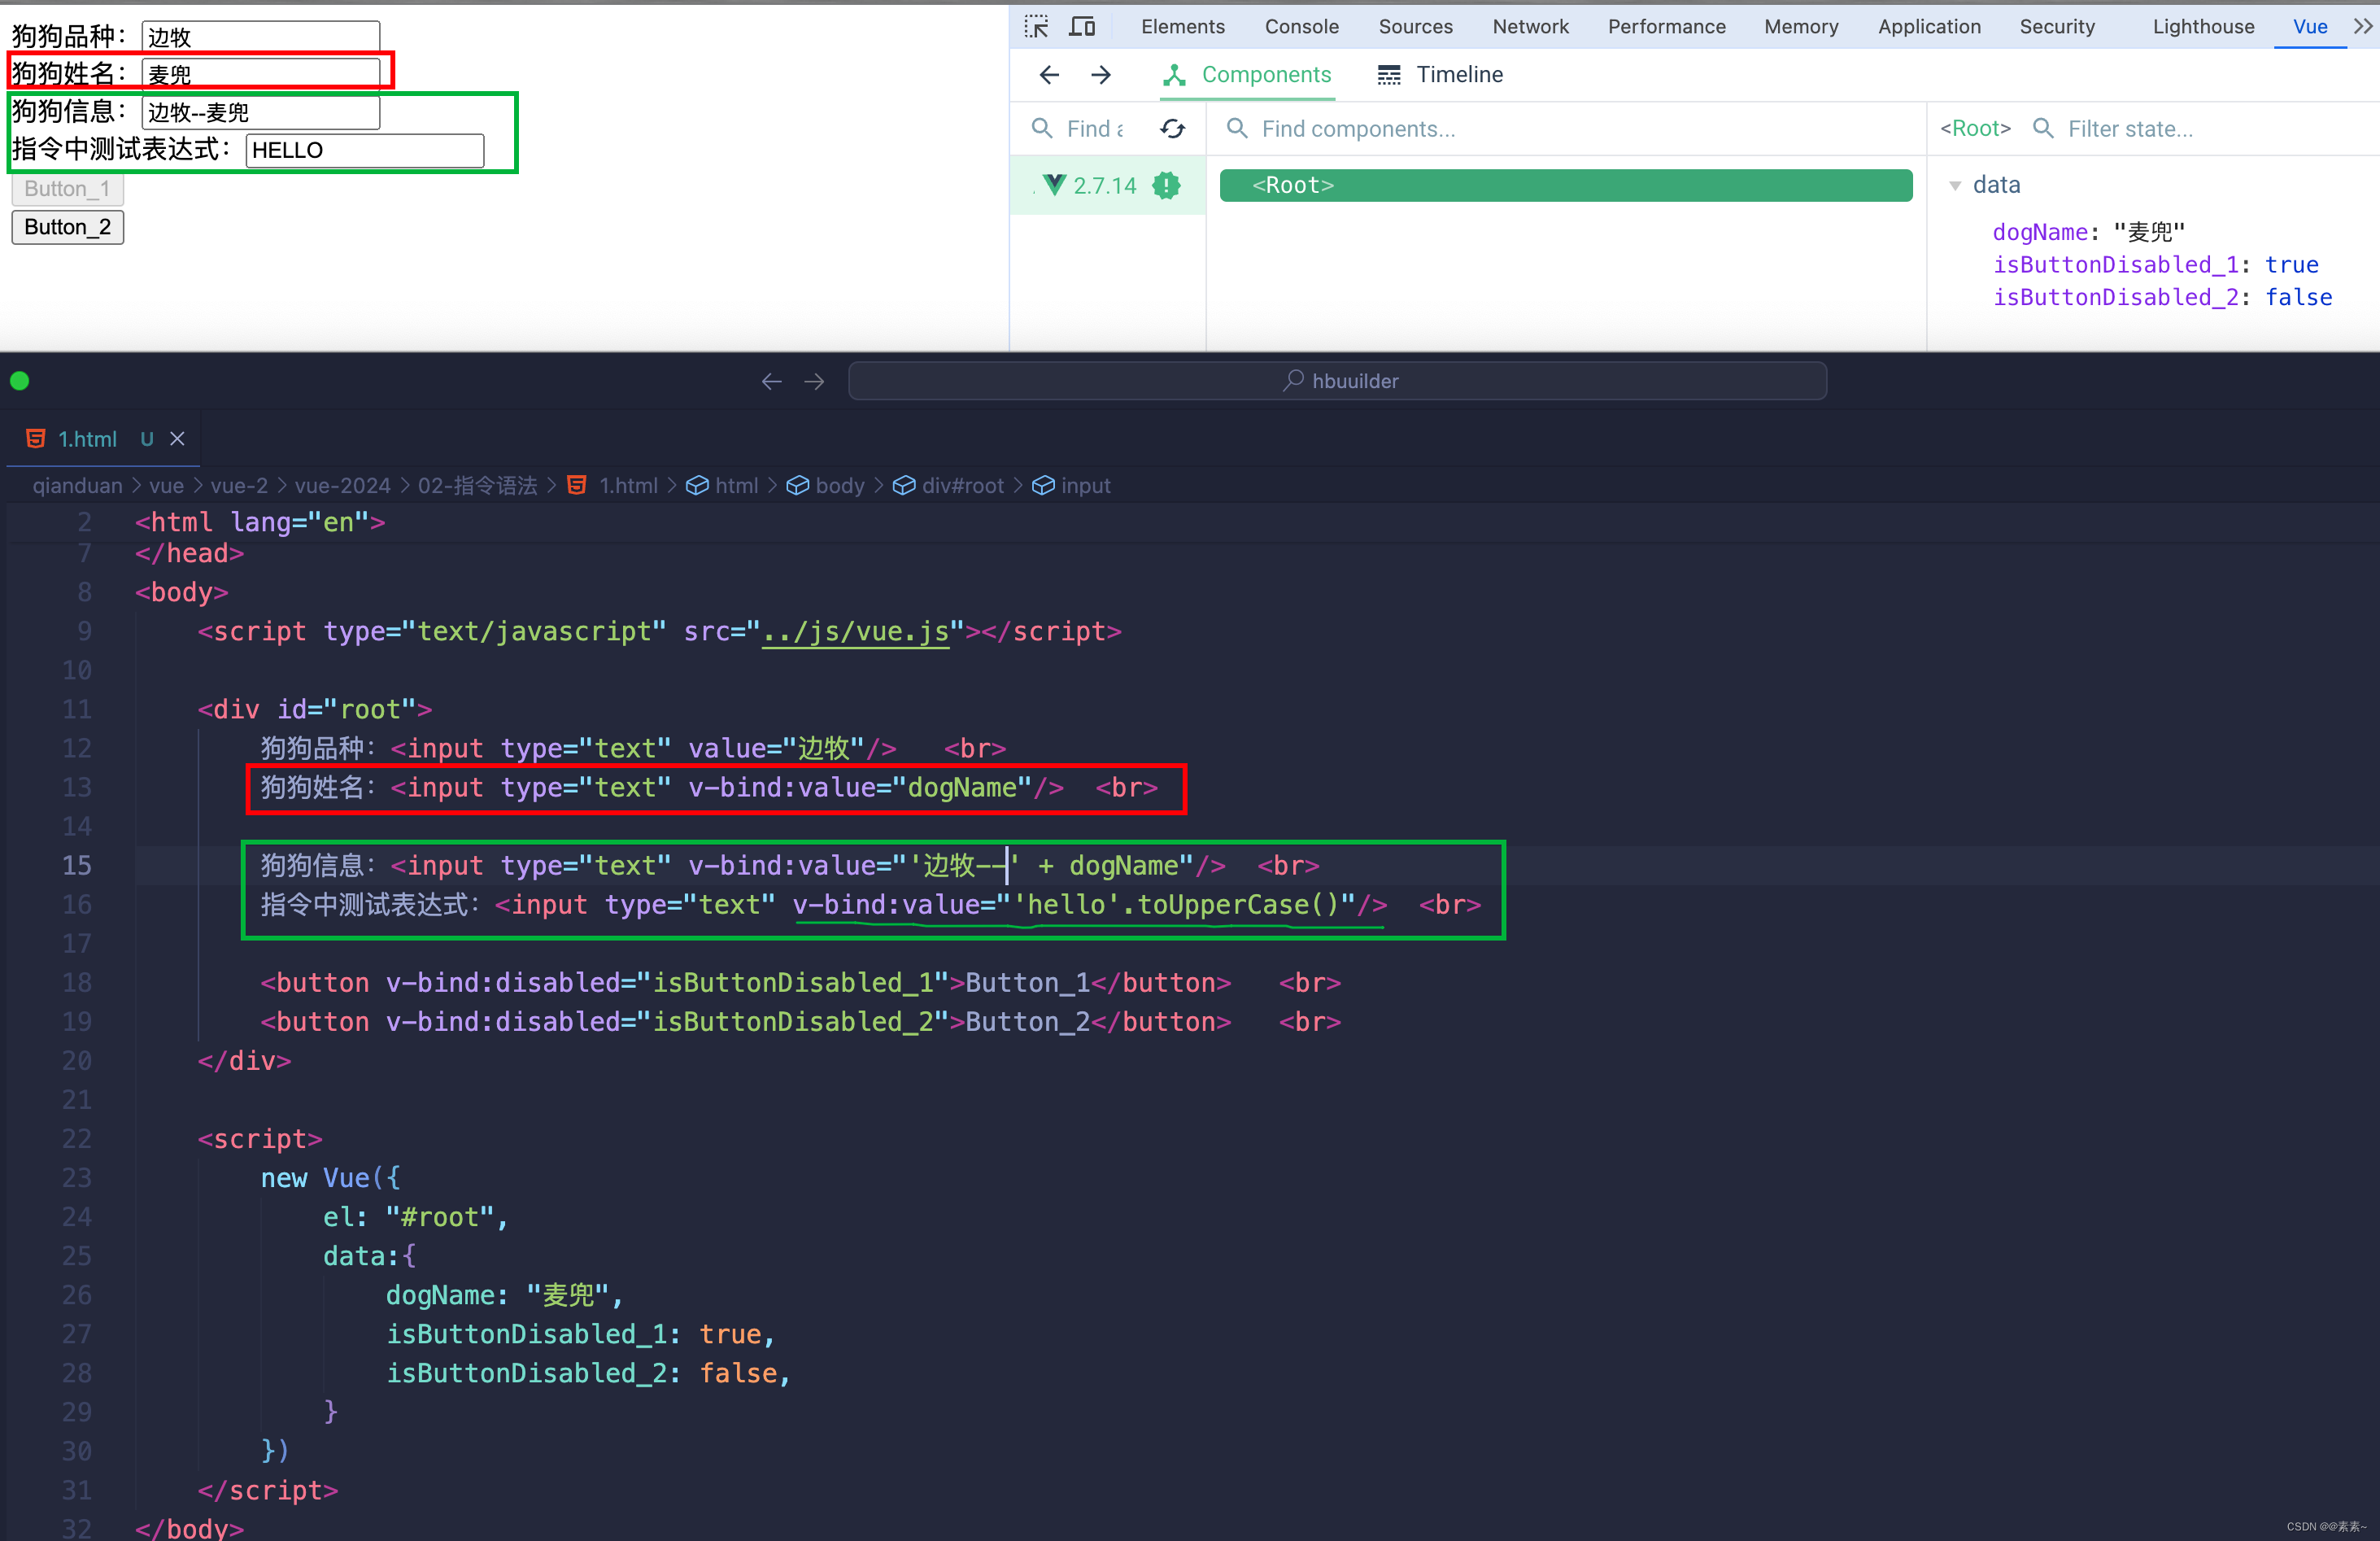The width and height of the screenshot is (2380, 1541).
Task: Switch to the Console tab
Action: 1301,27
